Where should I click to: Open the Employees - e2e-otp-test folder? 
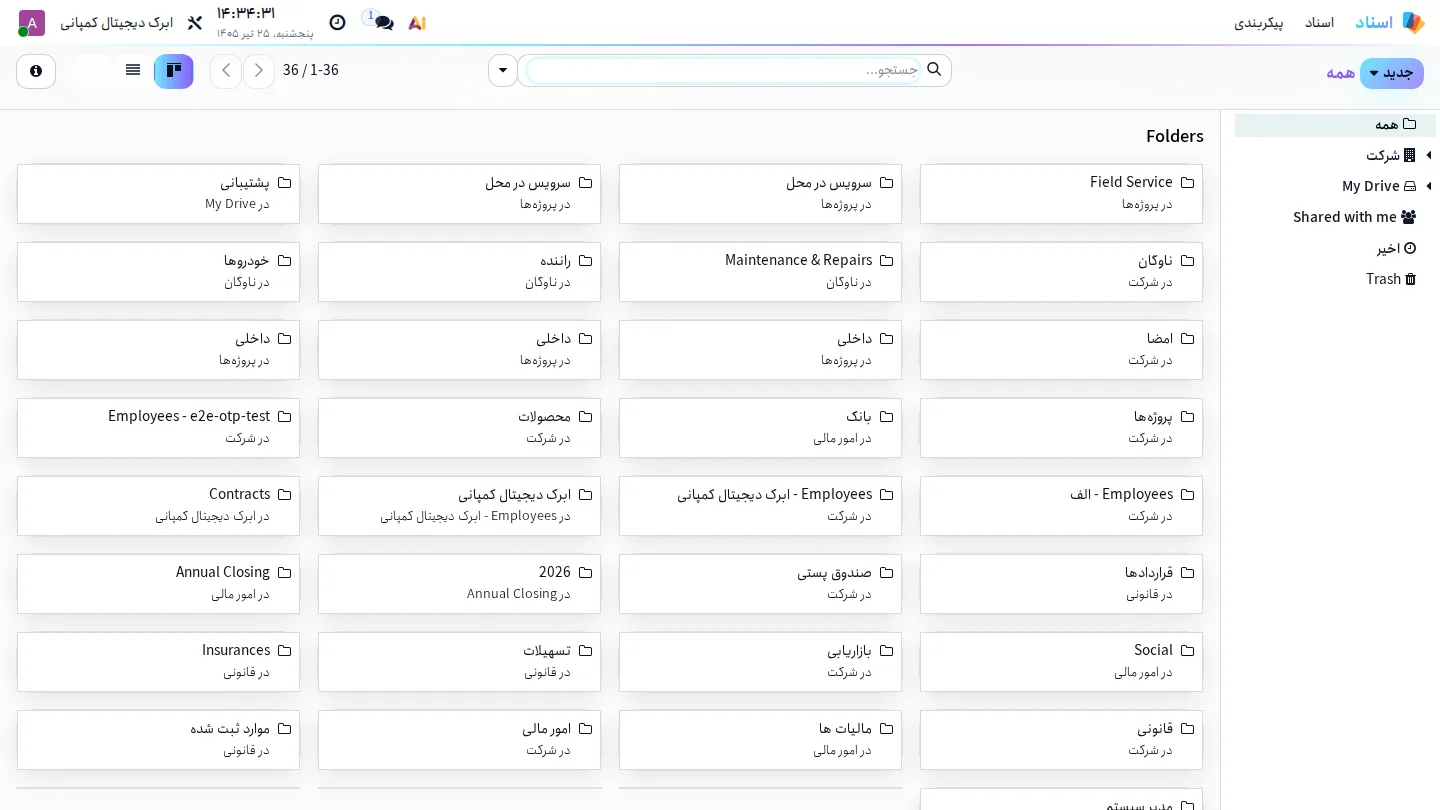[158, 428]
